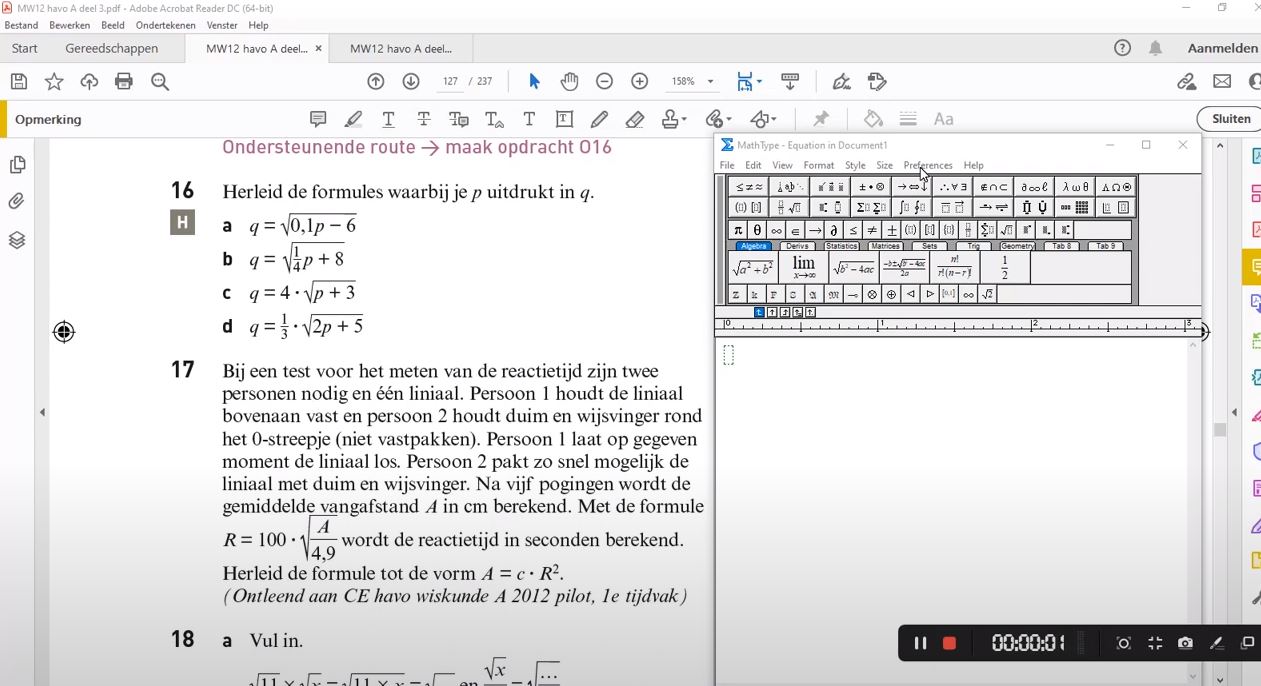Pick the eraser tool in comment toolbar

635,119
